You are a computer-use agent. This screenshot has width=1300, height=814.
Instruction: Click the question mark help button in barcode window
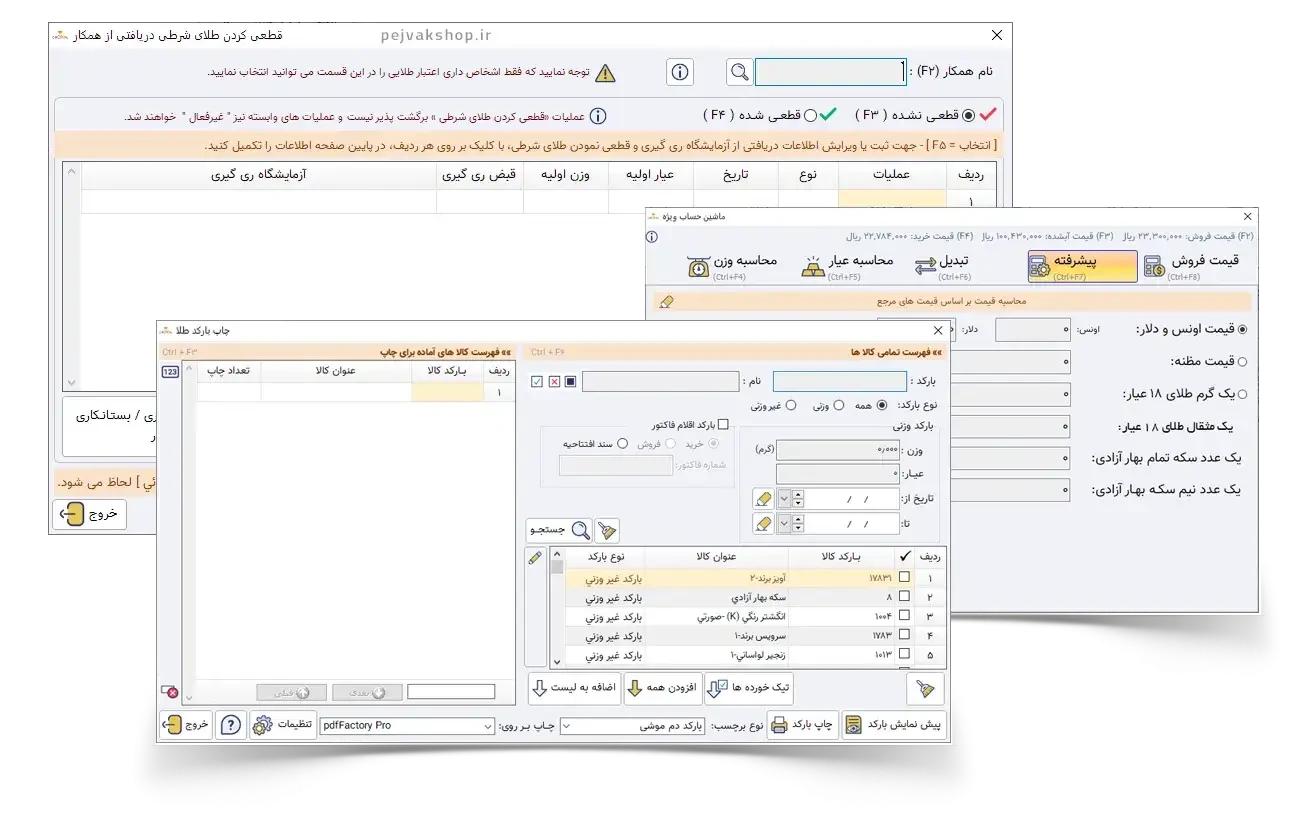coord(229,726)
